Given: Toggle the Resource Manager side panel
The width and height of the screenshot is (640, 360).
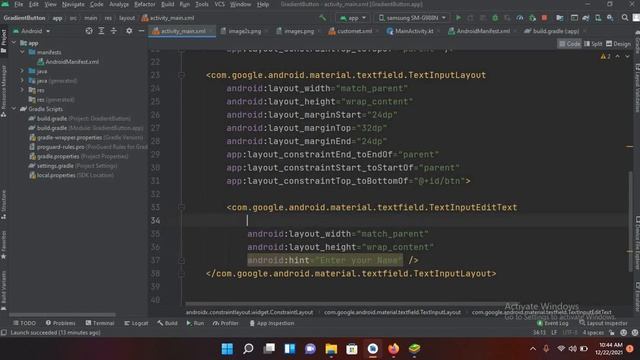Looking at the screenshot, I should click(x=4, y=91).
